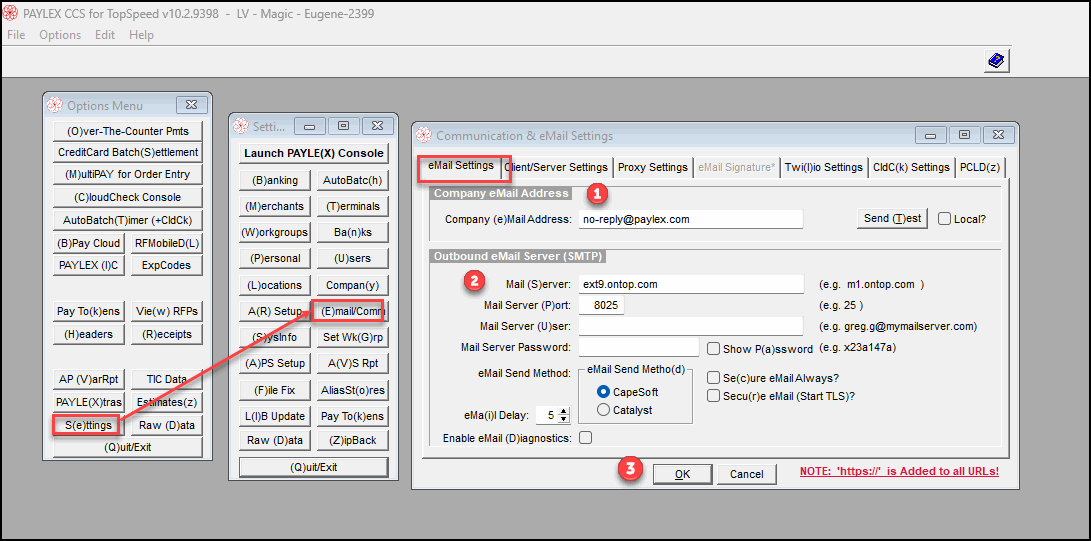Click the Mail Server Password field
This screenshot has height=541, width=1091.
pyautogui.click(x=639, y=347)
